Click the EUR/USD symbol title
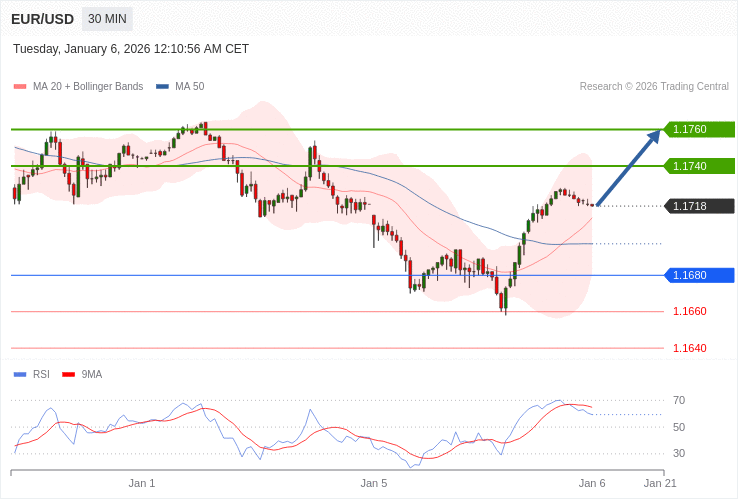 42,19
